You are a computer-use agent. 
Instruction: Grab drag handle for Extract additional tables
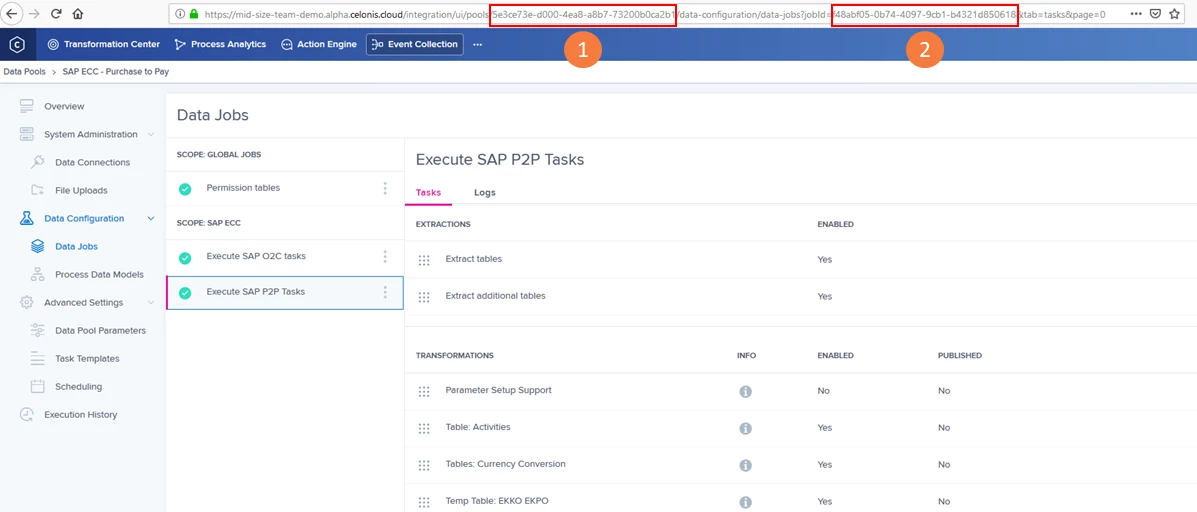click(424, 297)
